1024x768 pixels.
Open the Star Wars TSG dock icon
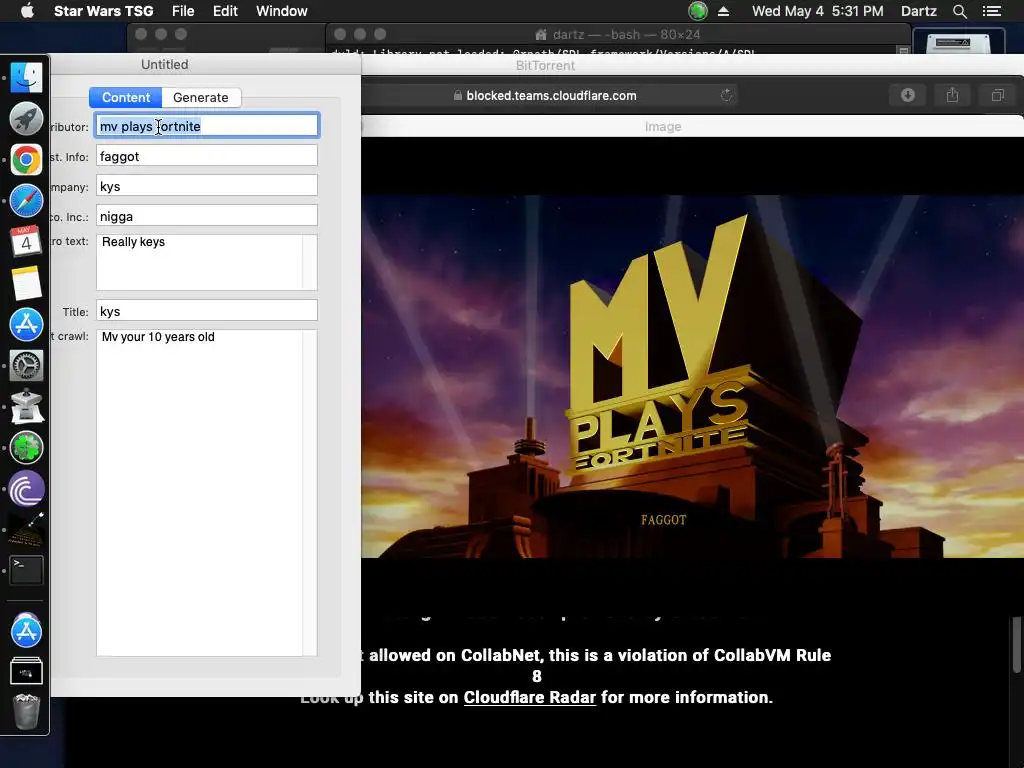click(x=26, y=530)
